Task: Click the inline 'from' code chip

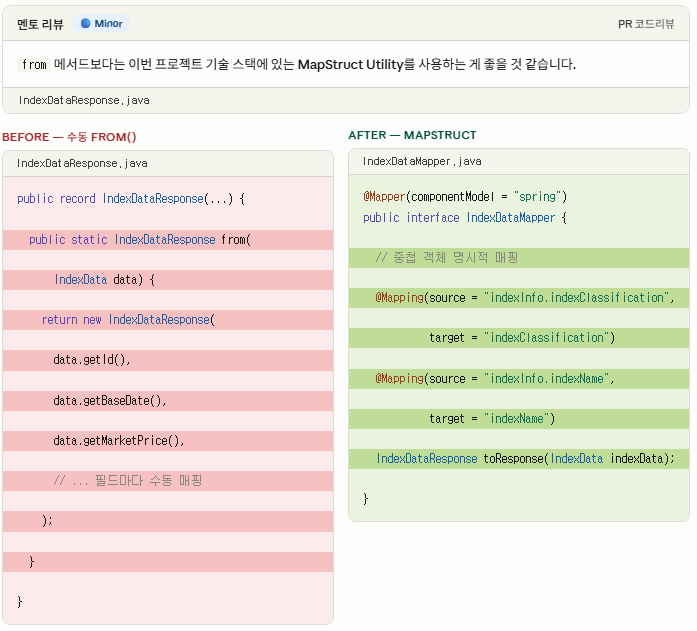Action: [x=34, y=65]
